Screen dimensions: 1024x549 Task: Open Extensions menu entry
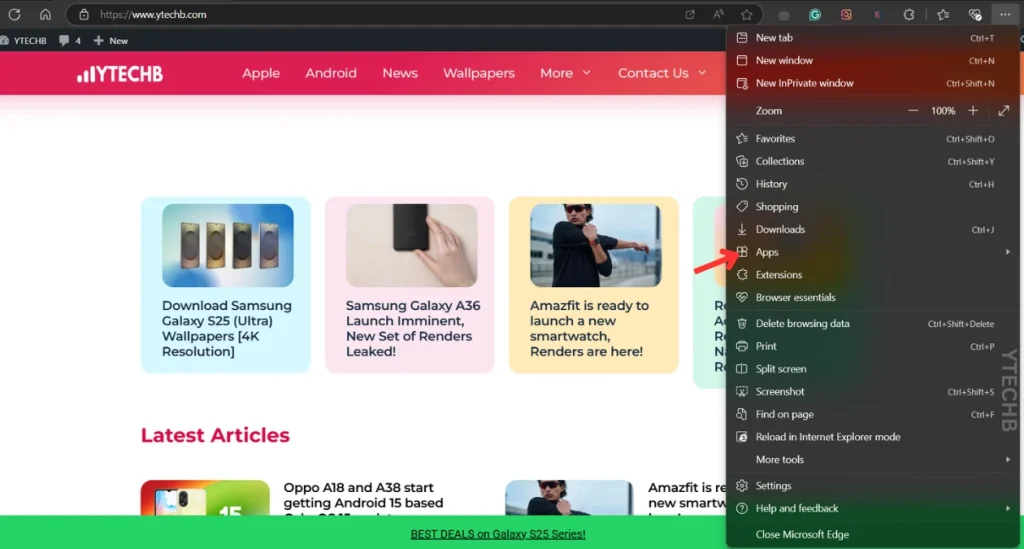click(872, 275)
